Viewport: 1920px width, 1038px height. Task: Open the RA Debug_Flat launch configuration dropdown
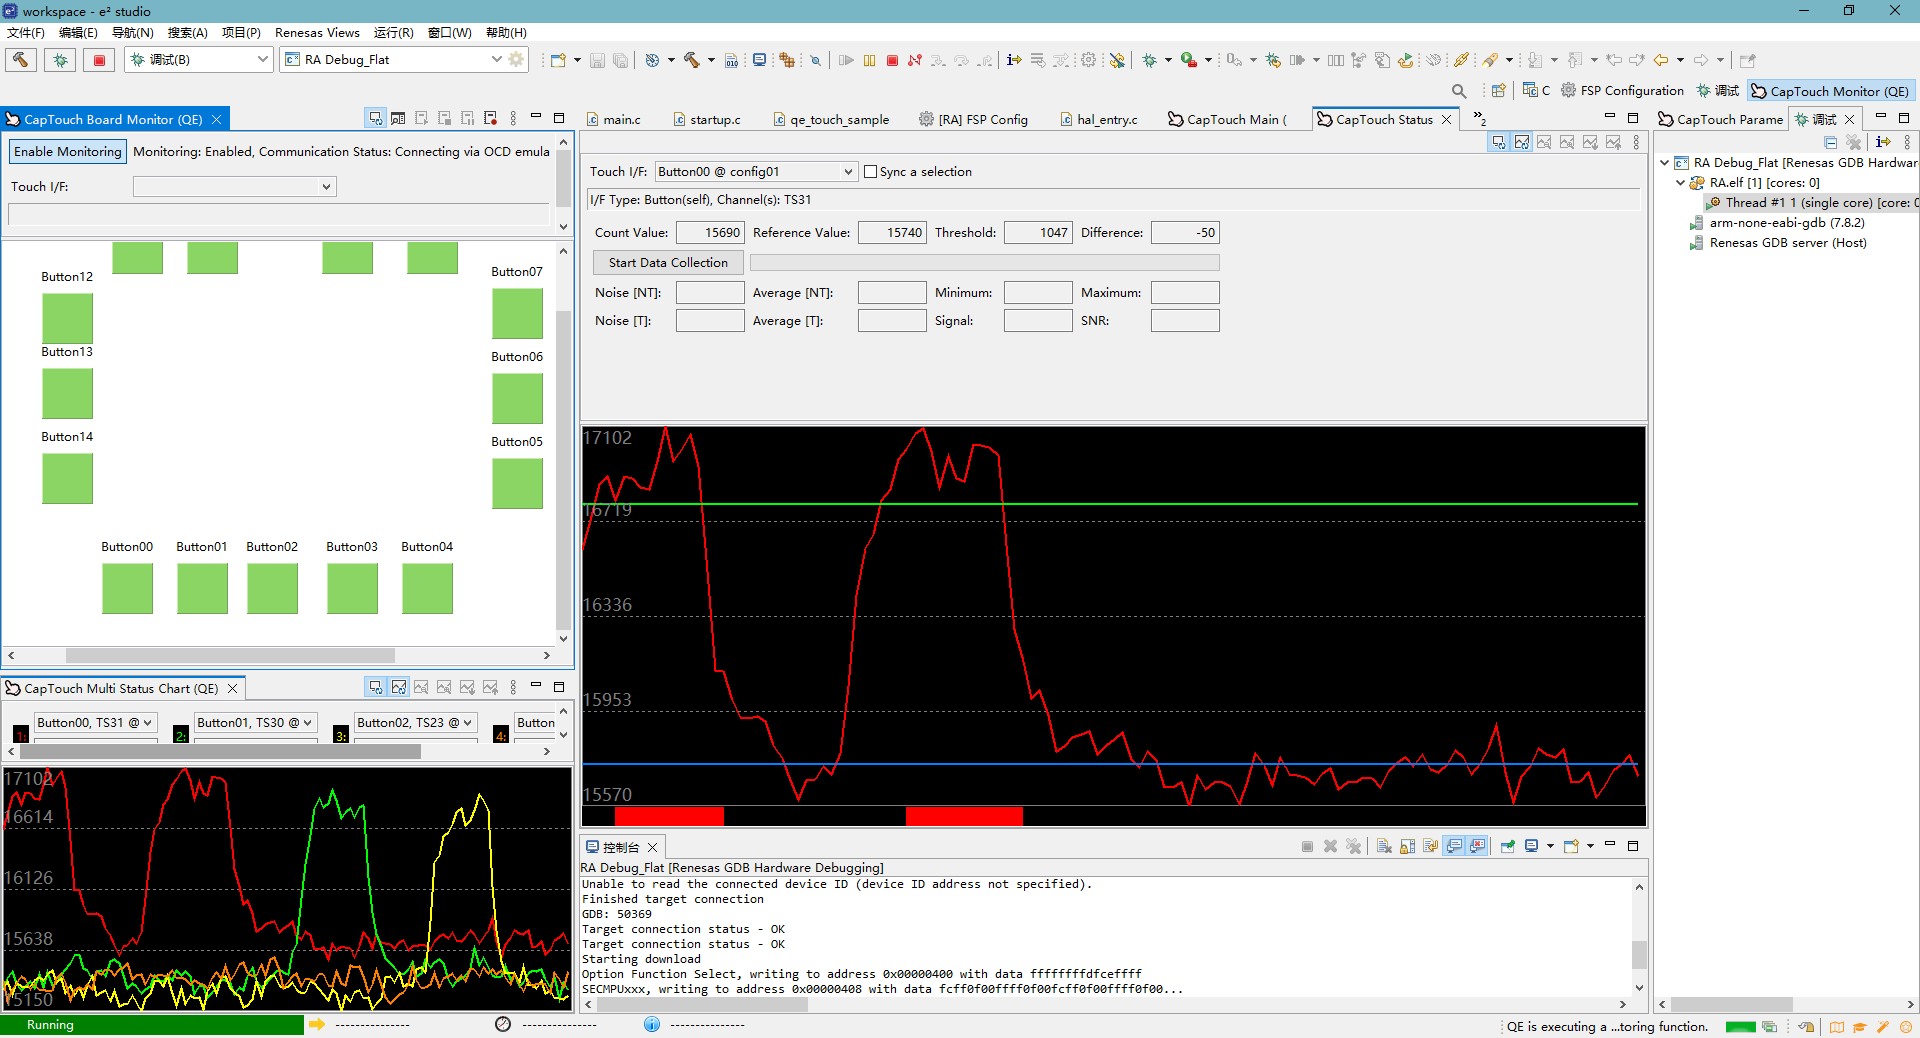496,60
